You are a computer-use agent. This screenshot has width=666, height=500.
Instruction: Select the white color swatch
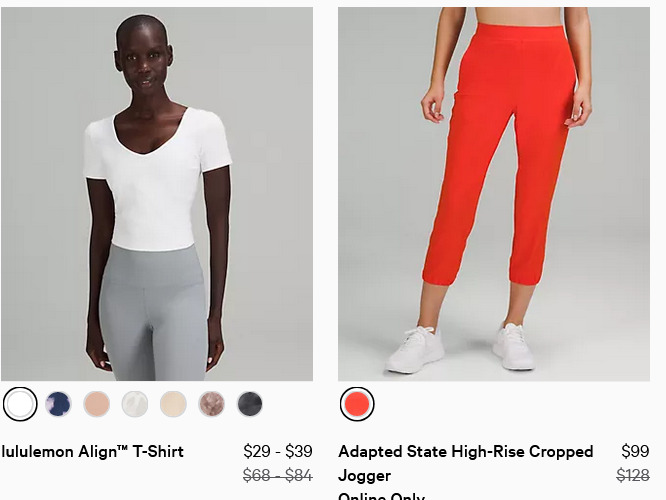pyautogui.click(x=20, y=404)
